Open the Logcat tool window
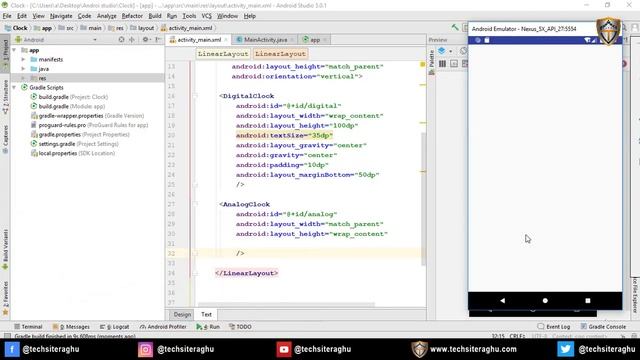The height and width of the screenshot is (360, 640). pos(114,327)
